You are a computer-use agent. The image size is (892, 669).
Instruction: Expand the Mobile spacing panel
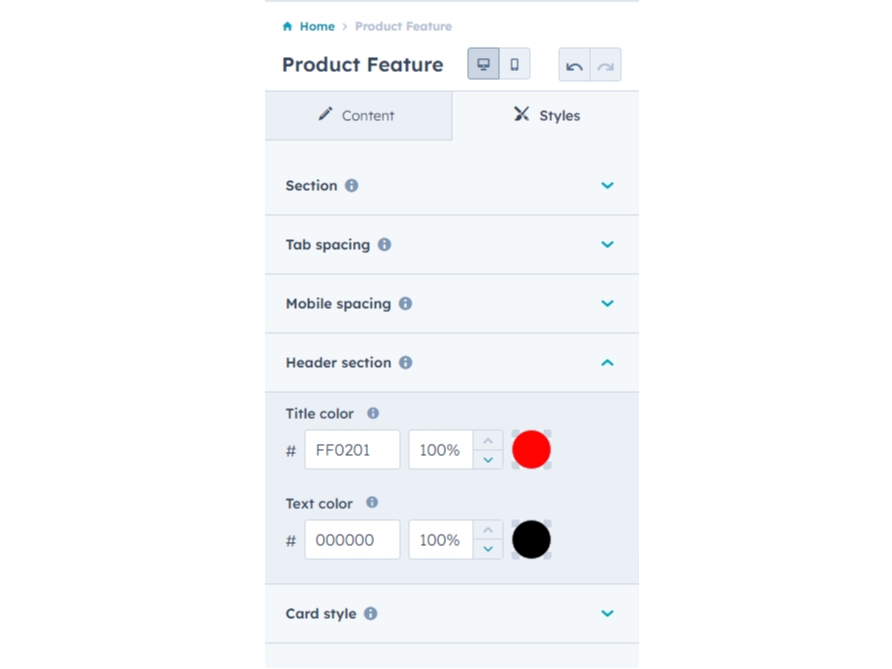(x=607, y=303)
